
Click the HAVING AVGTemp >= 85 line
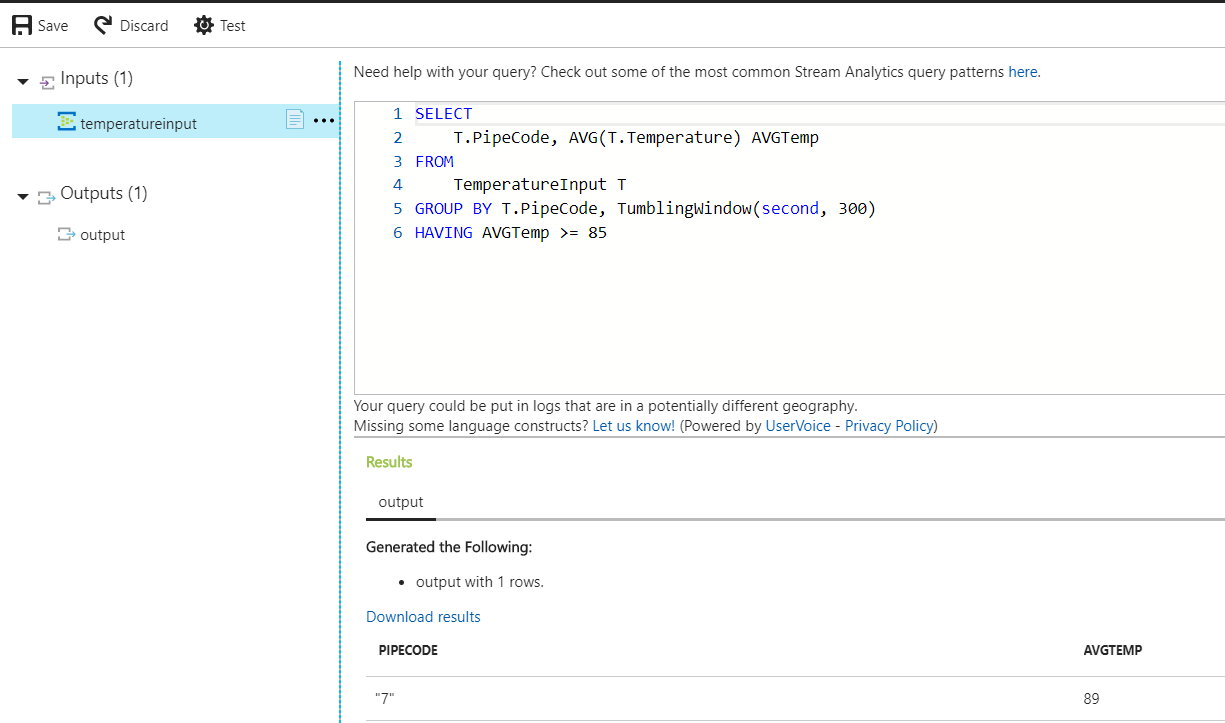tap(511, 233)
